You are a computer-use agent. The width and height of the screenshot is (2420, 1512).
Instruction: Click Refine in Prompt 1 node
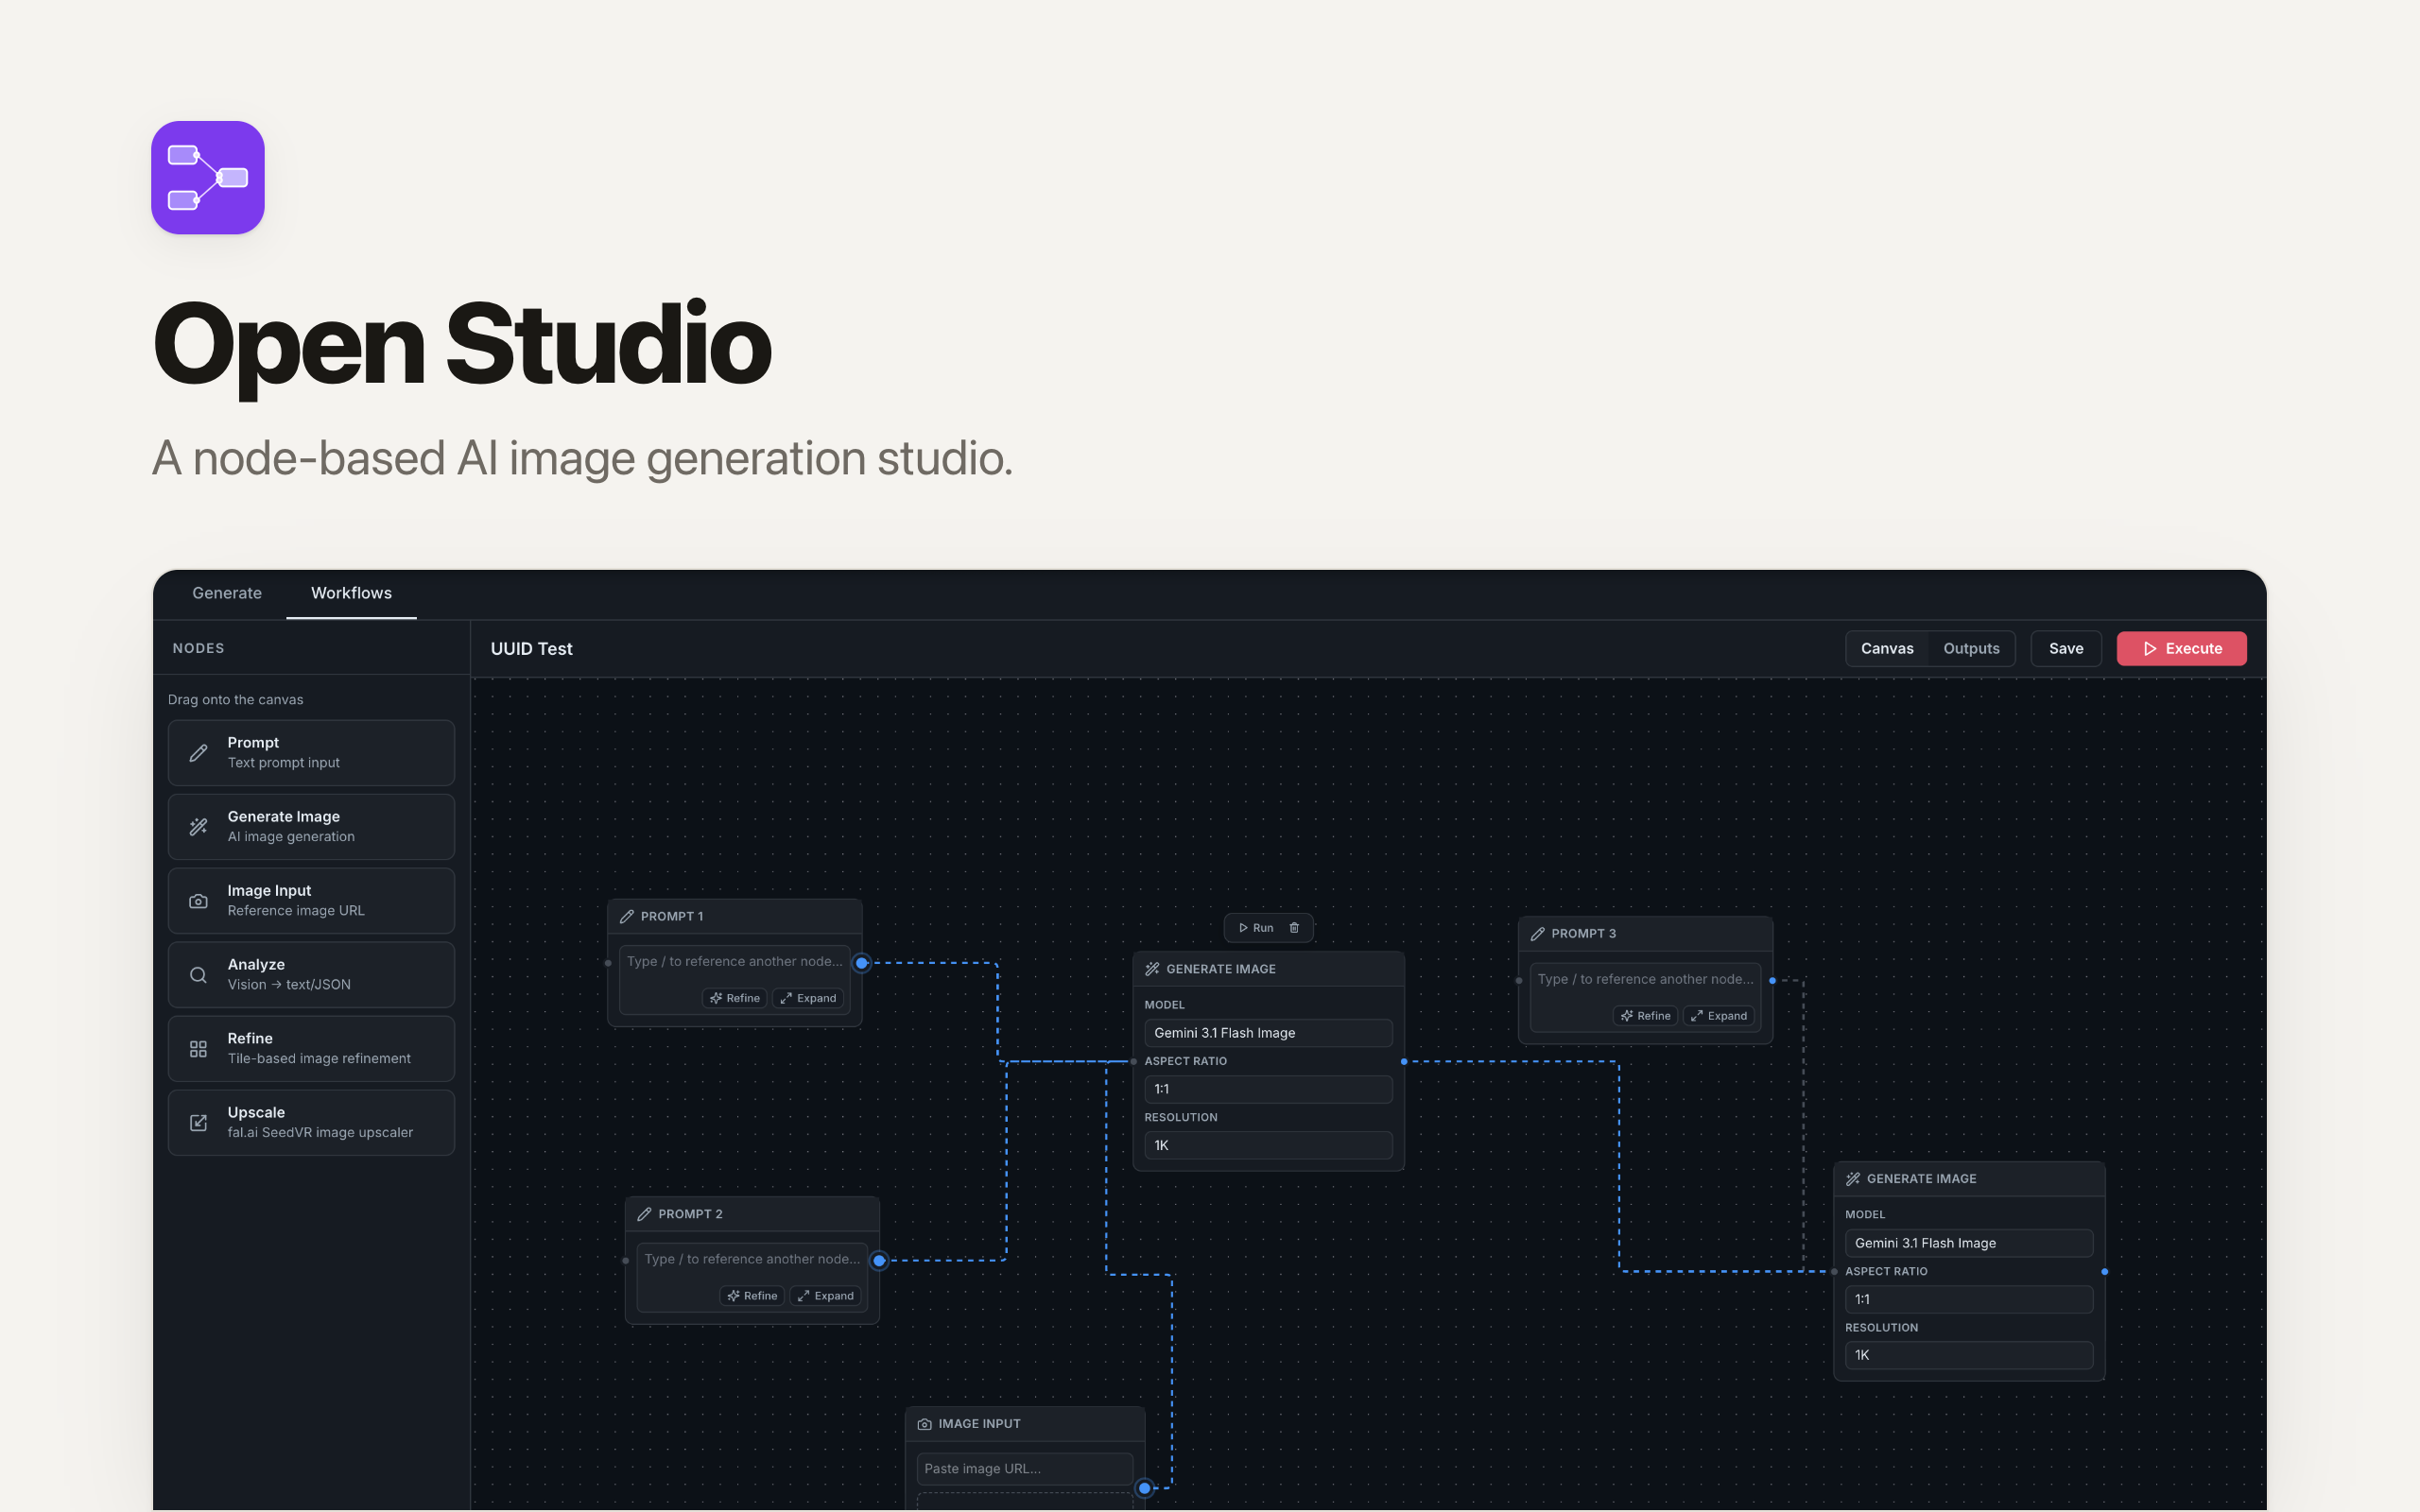pos(735,998)
